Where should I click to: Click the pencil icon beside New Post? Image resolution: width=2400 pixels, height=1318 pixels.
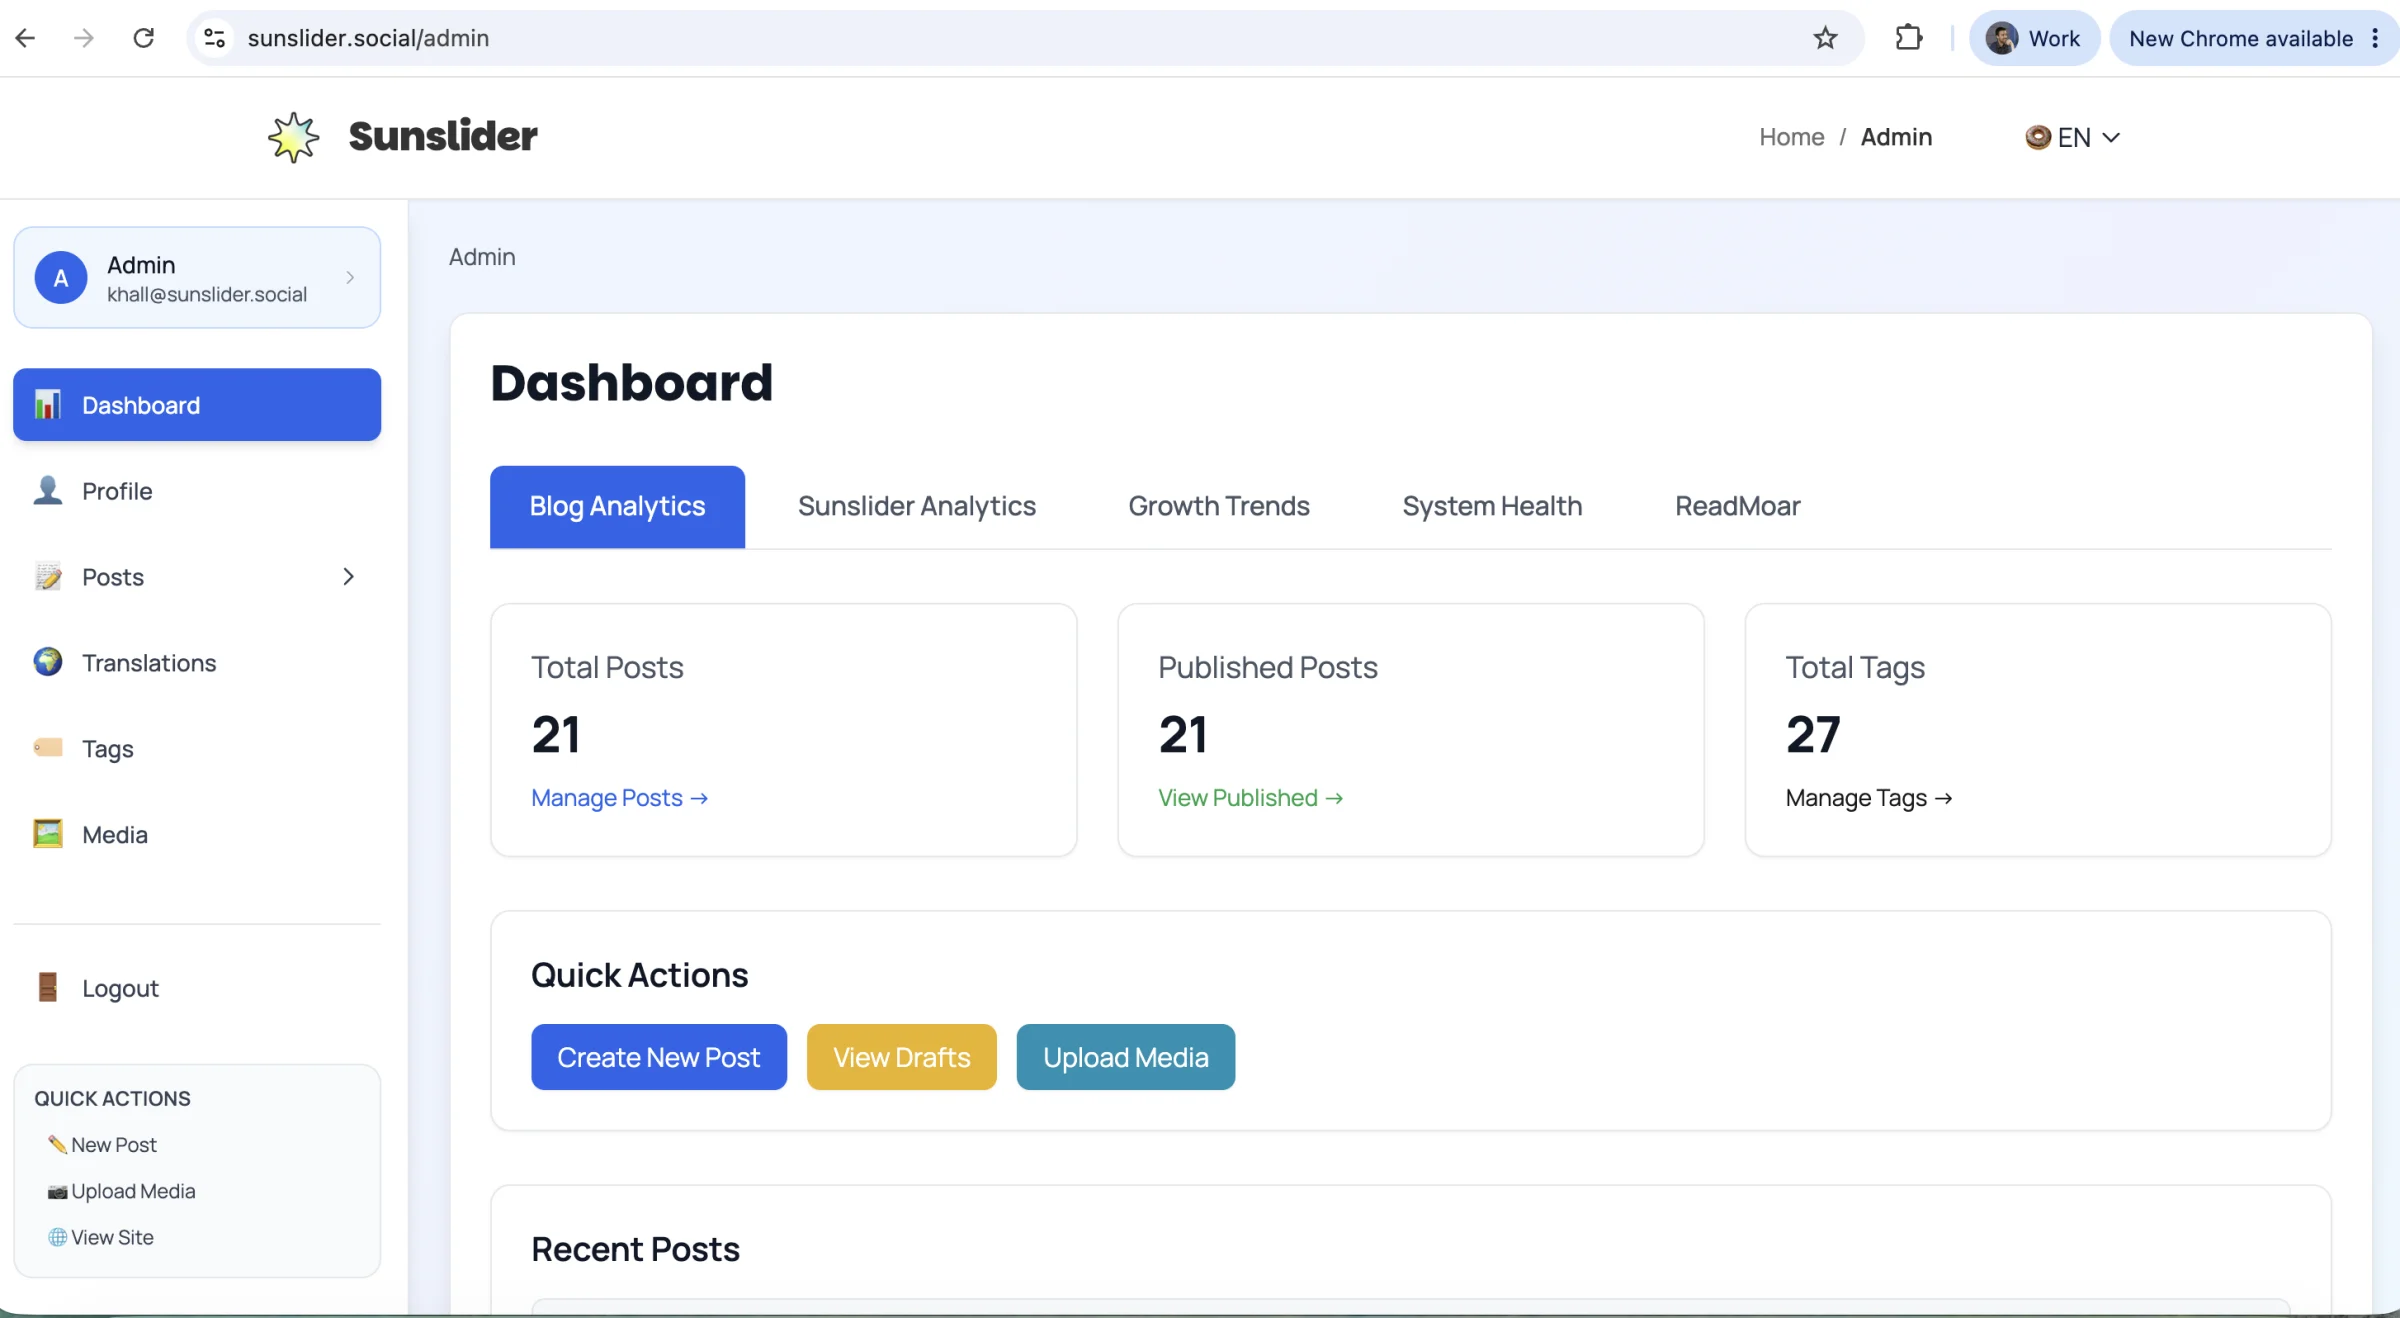pos(58,1144)
